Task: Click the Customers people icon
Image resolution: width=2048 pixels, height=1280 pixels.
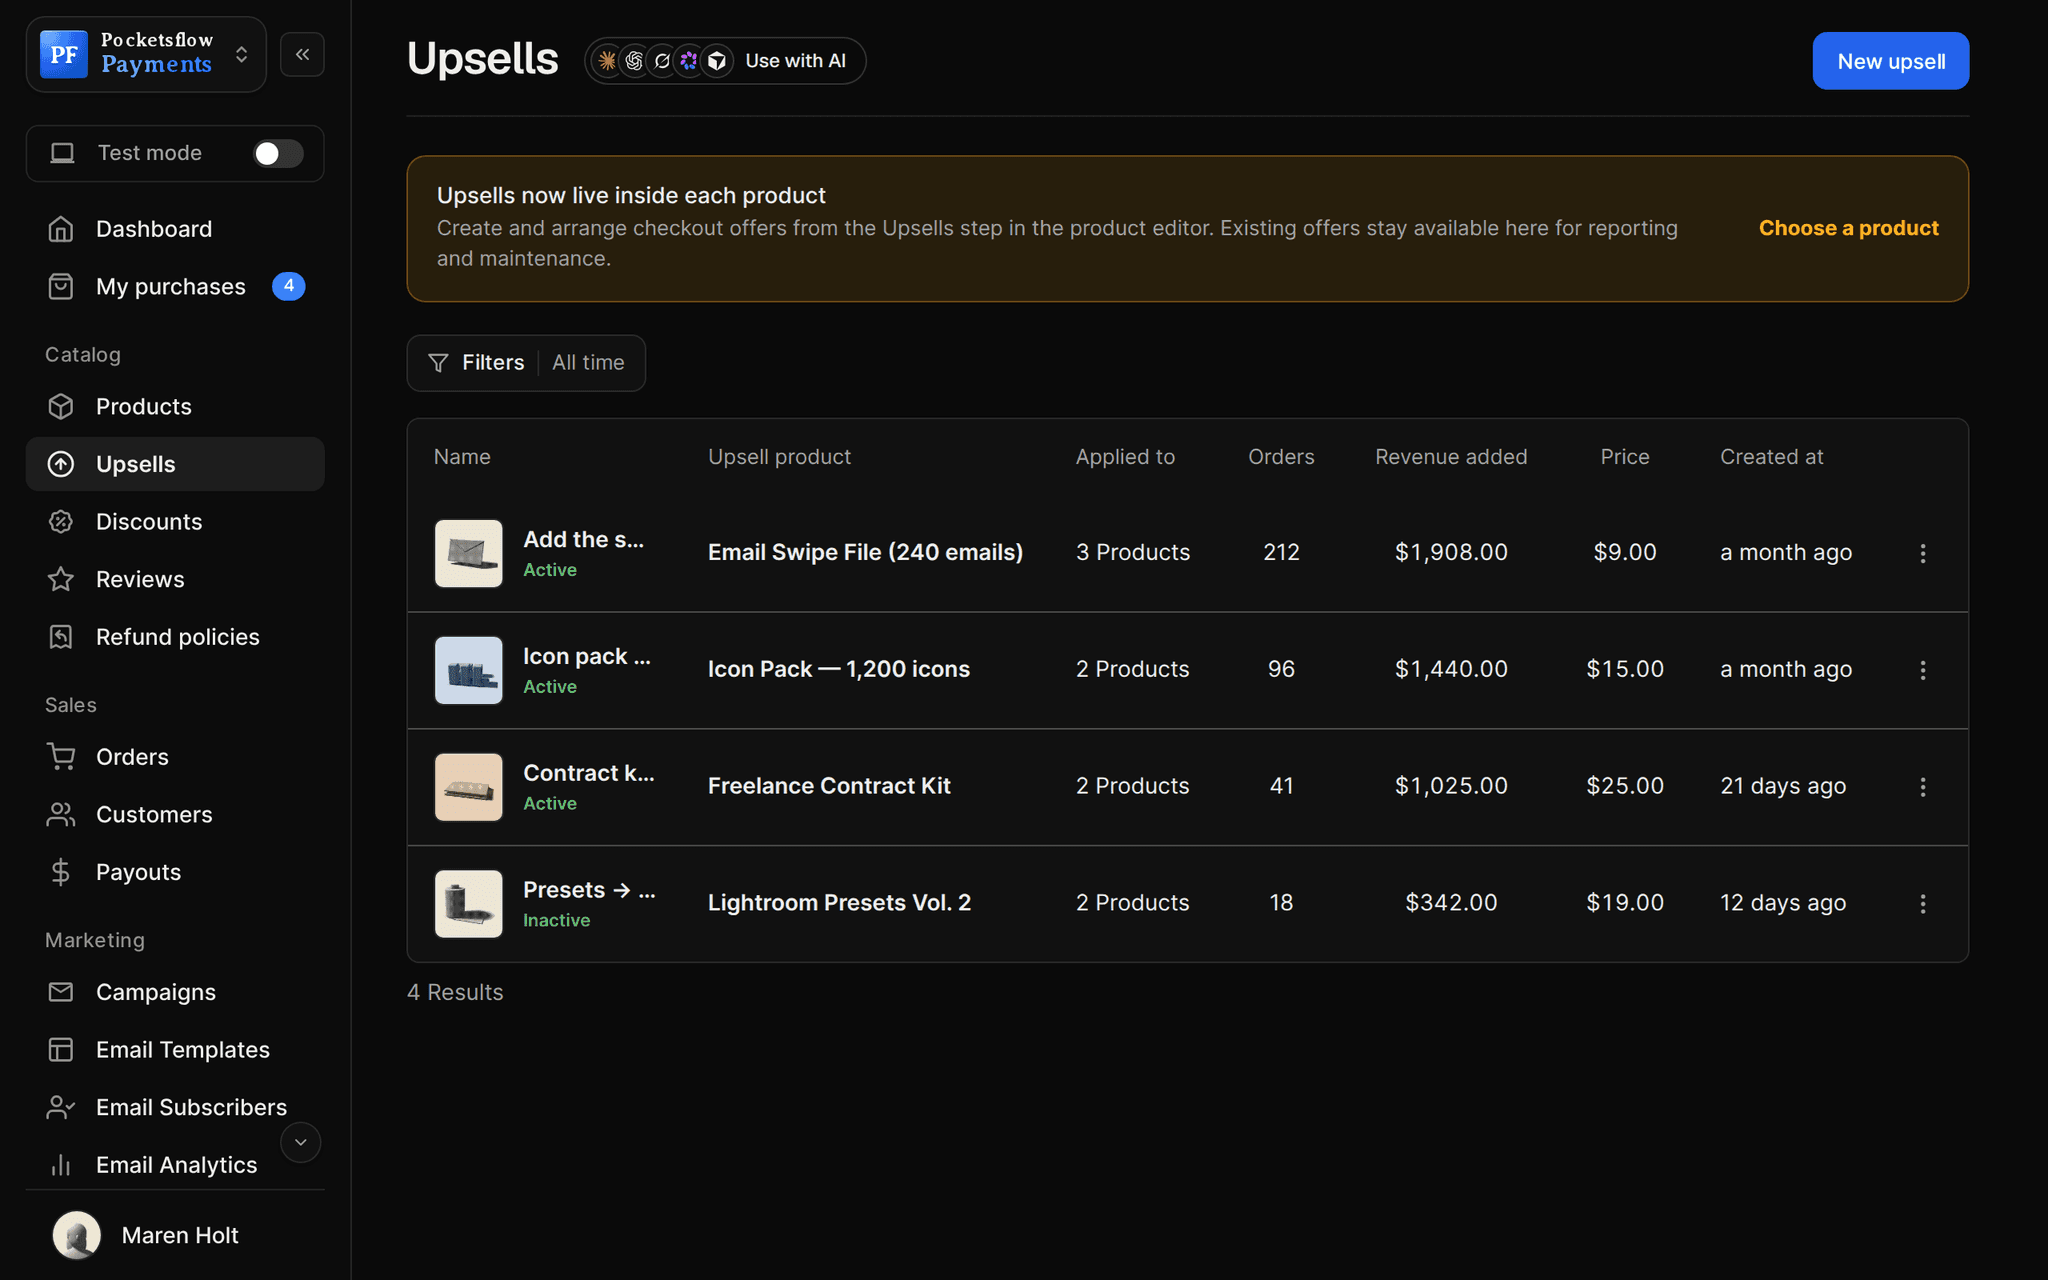Action: [x=61, y=815]
